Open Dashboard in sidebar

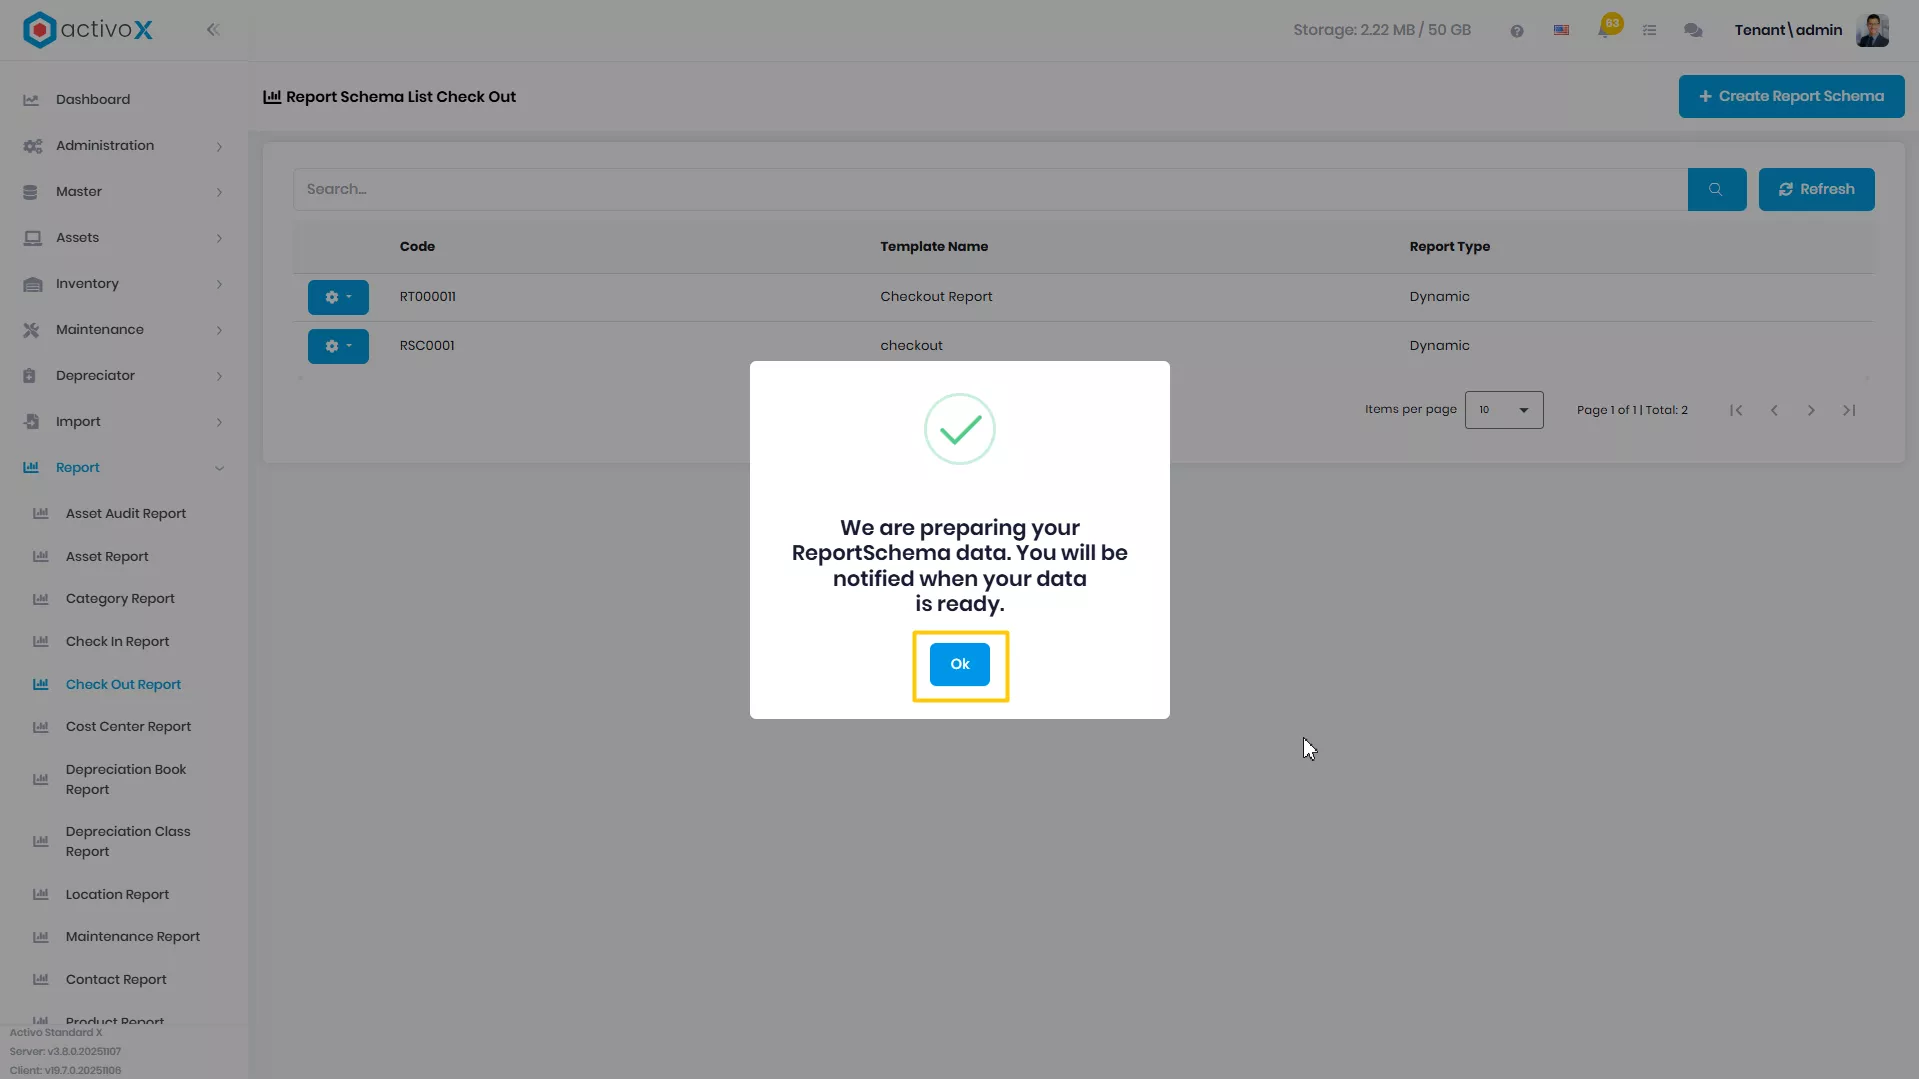tap(93, 99)
